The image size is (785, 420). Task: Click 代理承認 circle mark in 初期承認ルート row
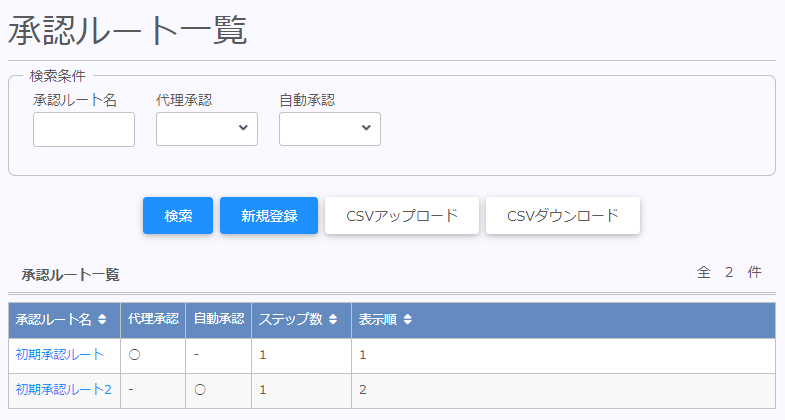pyautogui.click(x=134, y=355)
